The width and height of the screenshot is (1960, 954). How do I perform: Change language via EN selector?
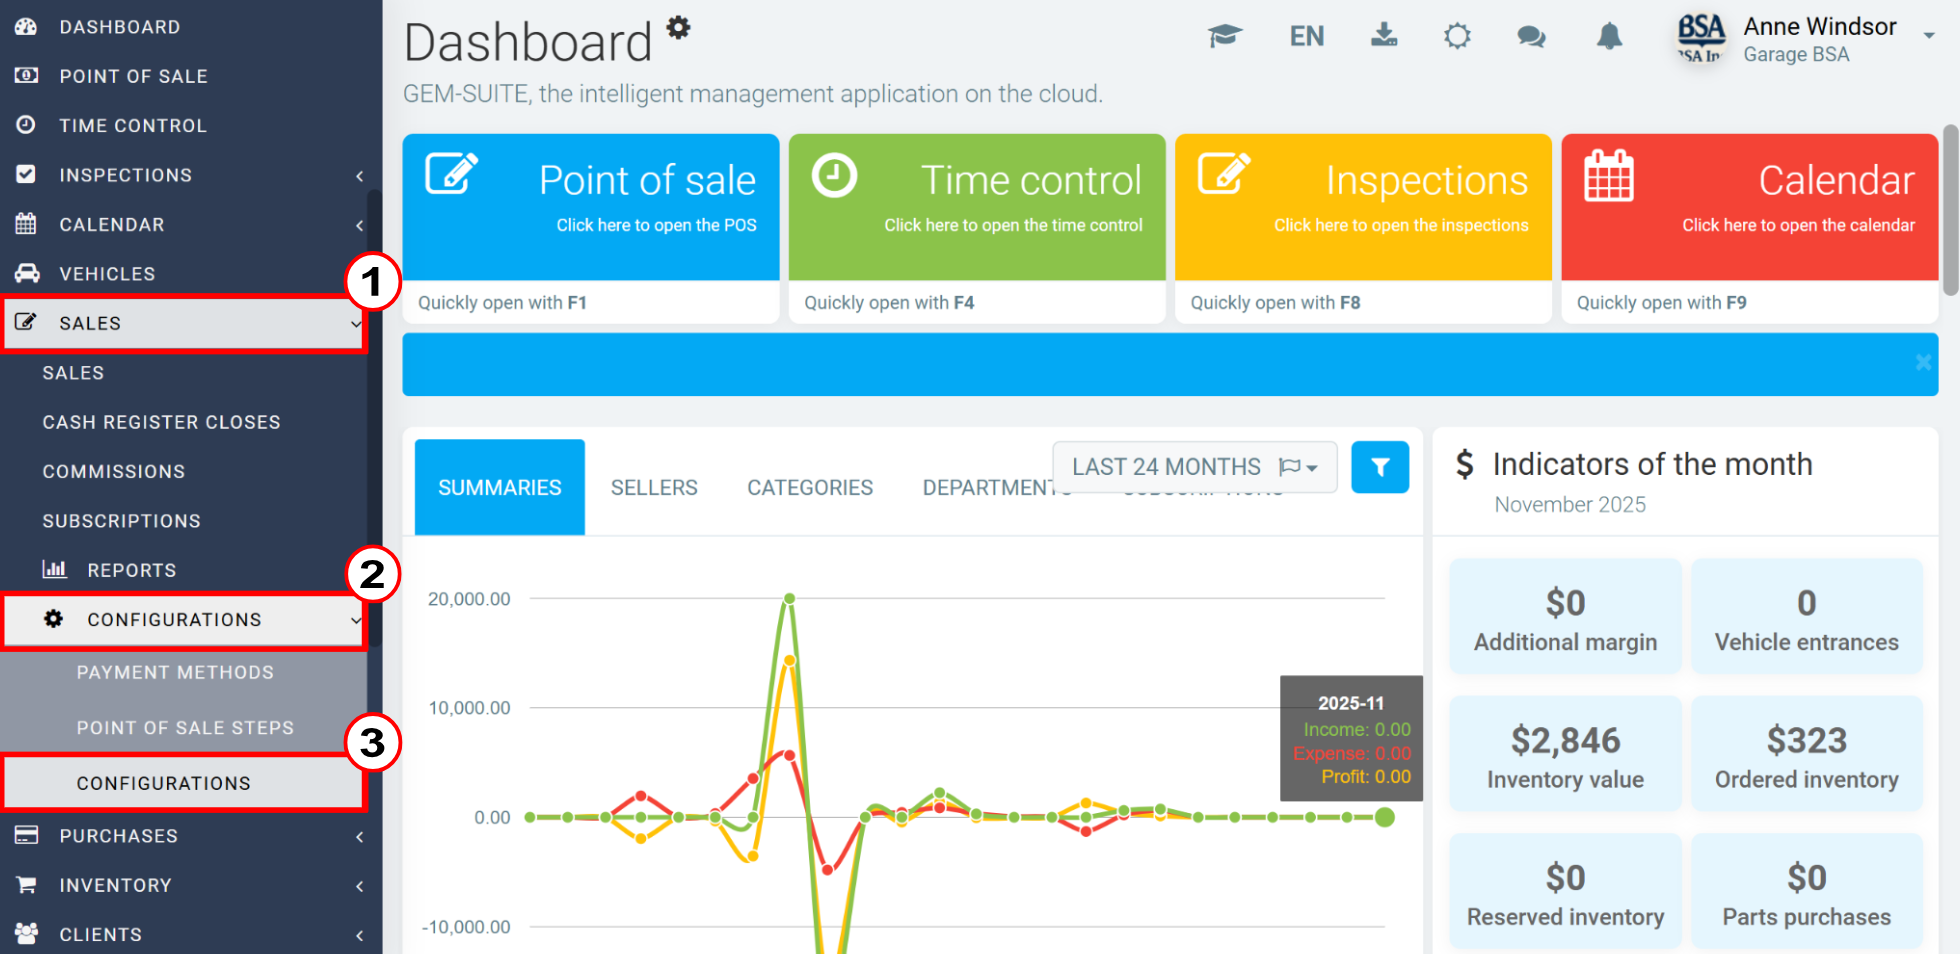[x=1306, y=37]
